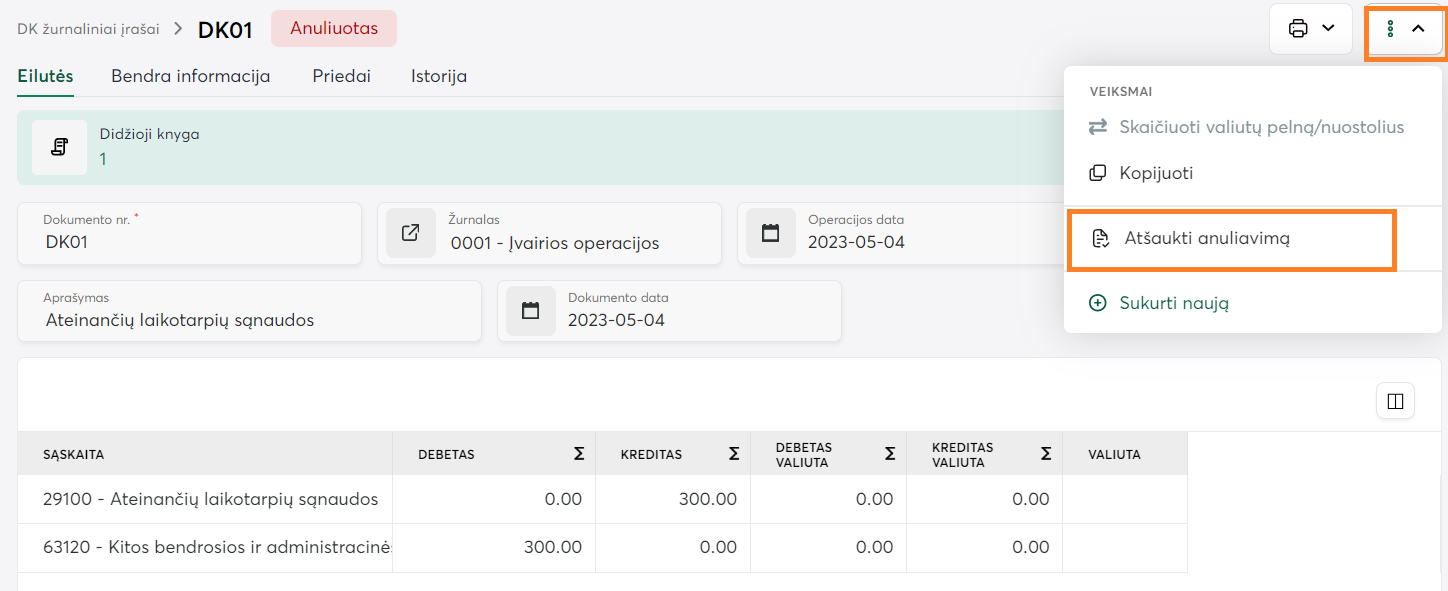Open calendar for Operacijos data
The width and height of the screenshot is (1448, 591).
tap(770, 233)
